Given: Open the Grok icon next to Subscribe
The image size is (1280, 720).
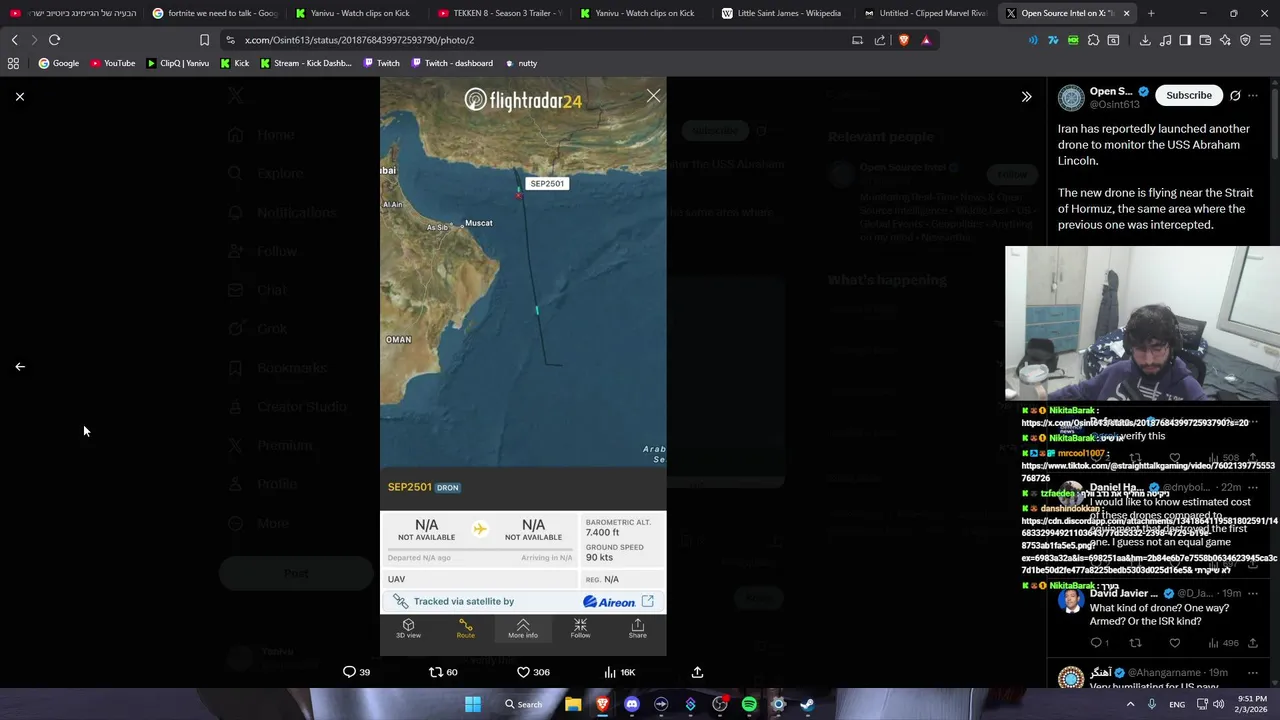Looking at the screenshot, I should [1235, 96].
